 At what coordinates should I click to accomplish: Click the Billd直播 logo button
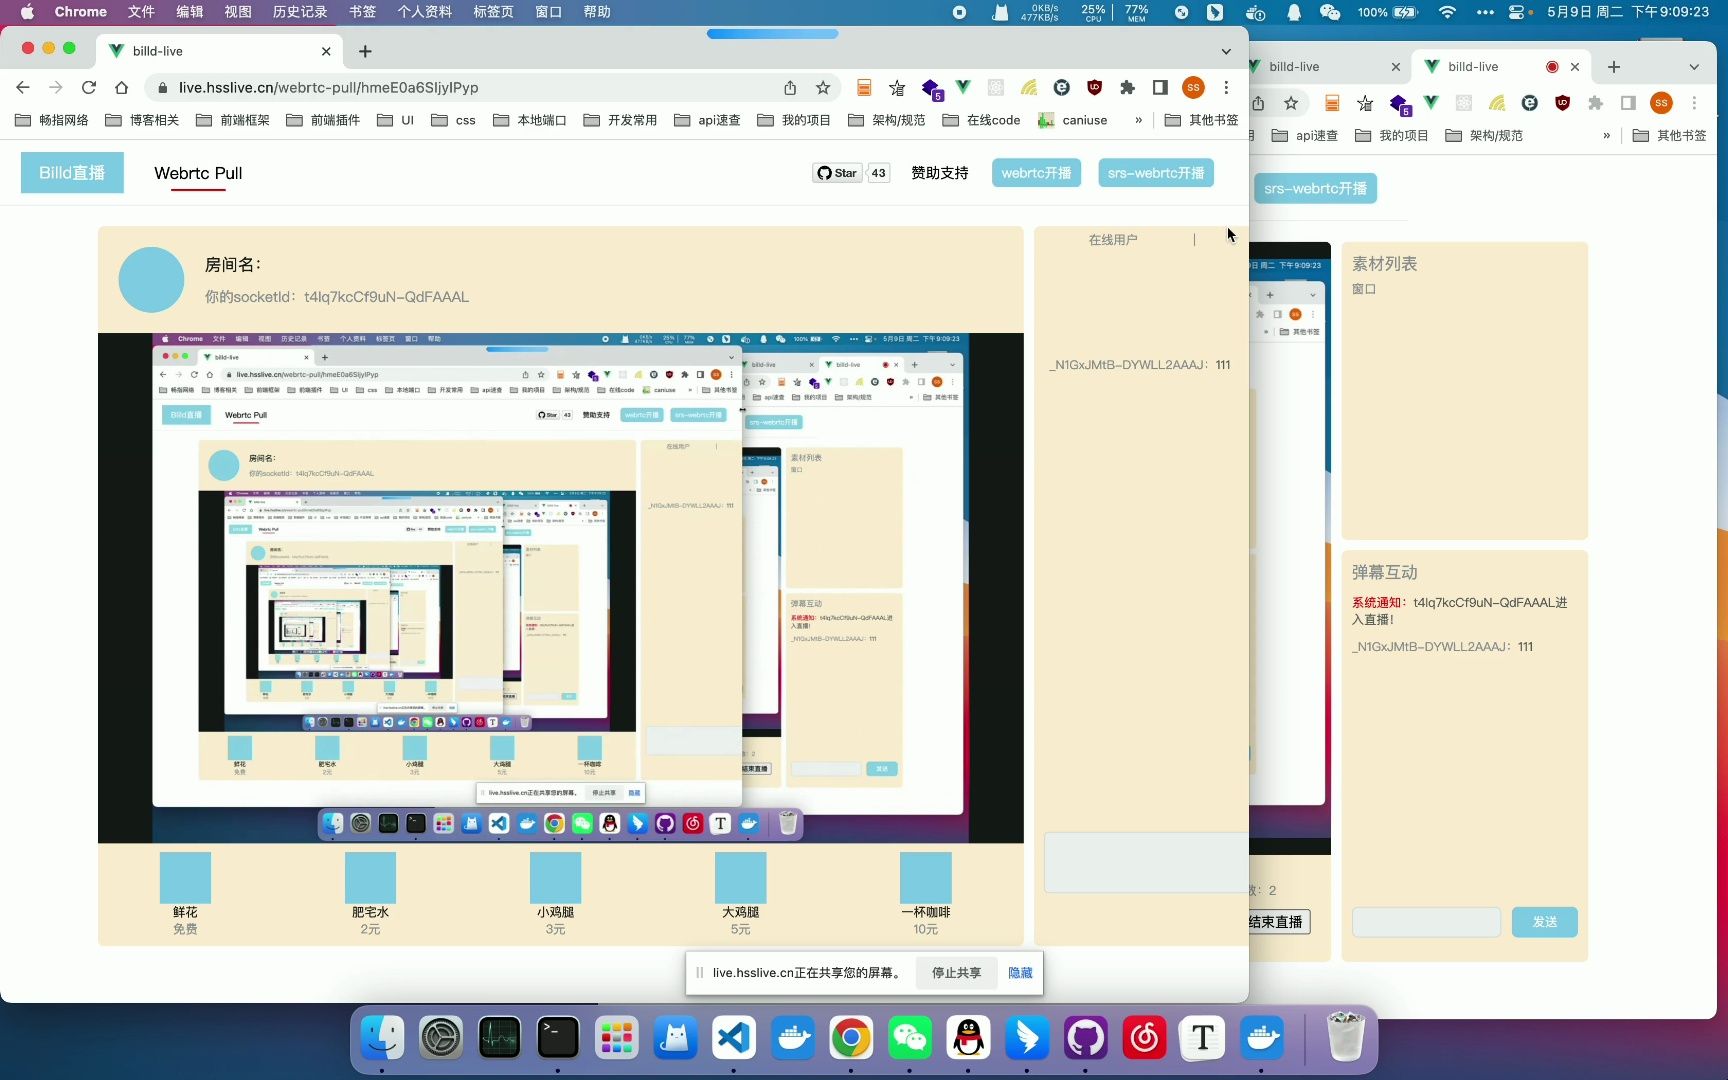pyautogui.click(x=72, y=173)
